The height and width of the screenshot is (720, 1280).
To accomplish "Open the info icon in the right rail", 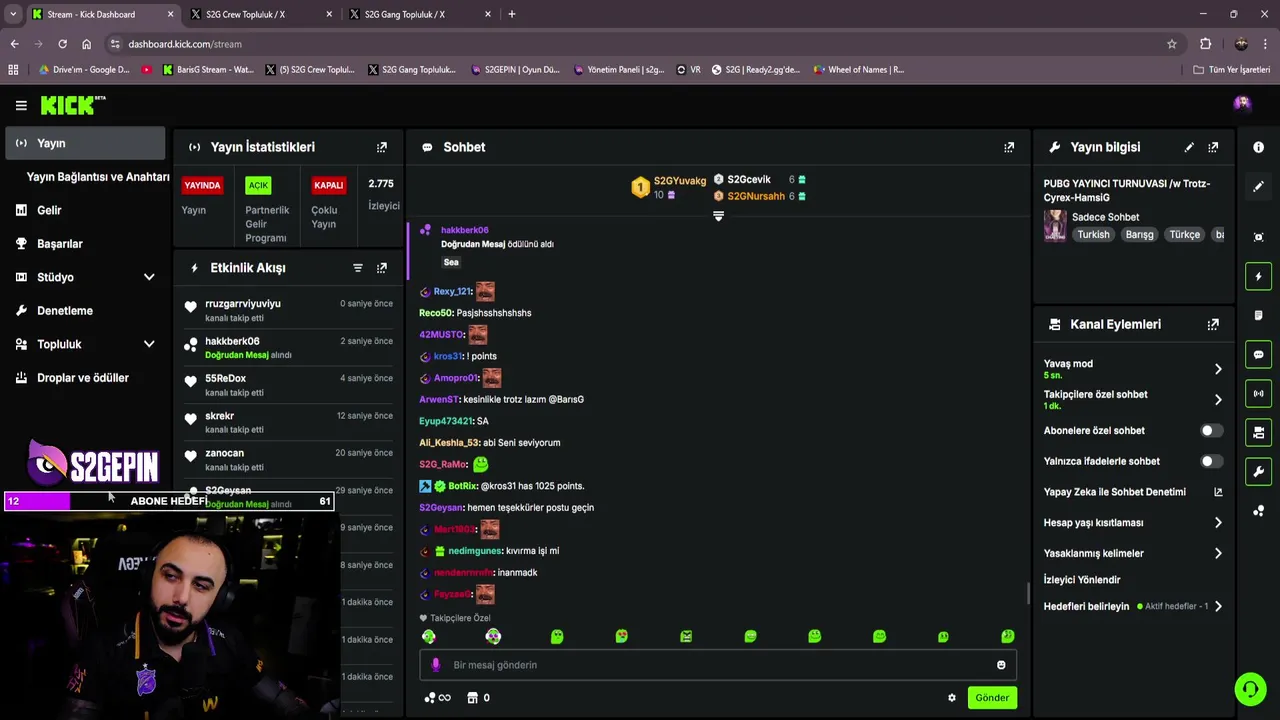I will pyautogui.click(x=1259, y=147).
